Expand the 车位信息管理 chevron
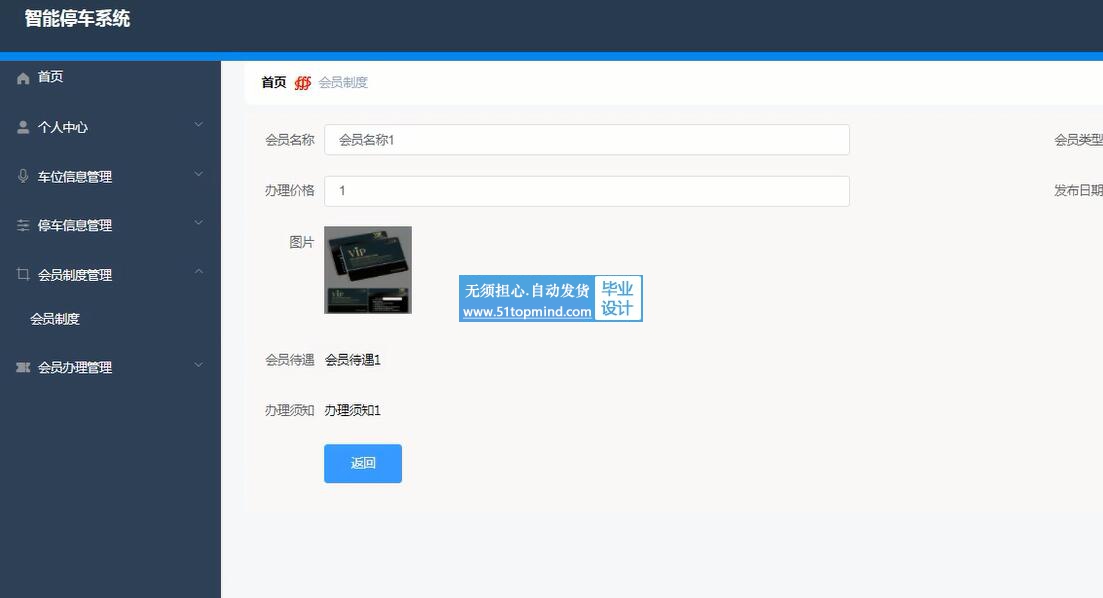The image size is (1103, 598). pyautogui.click(x=198, y=174)
